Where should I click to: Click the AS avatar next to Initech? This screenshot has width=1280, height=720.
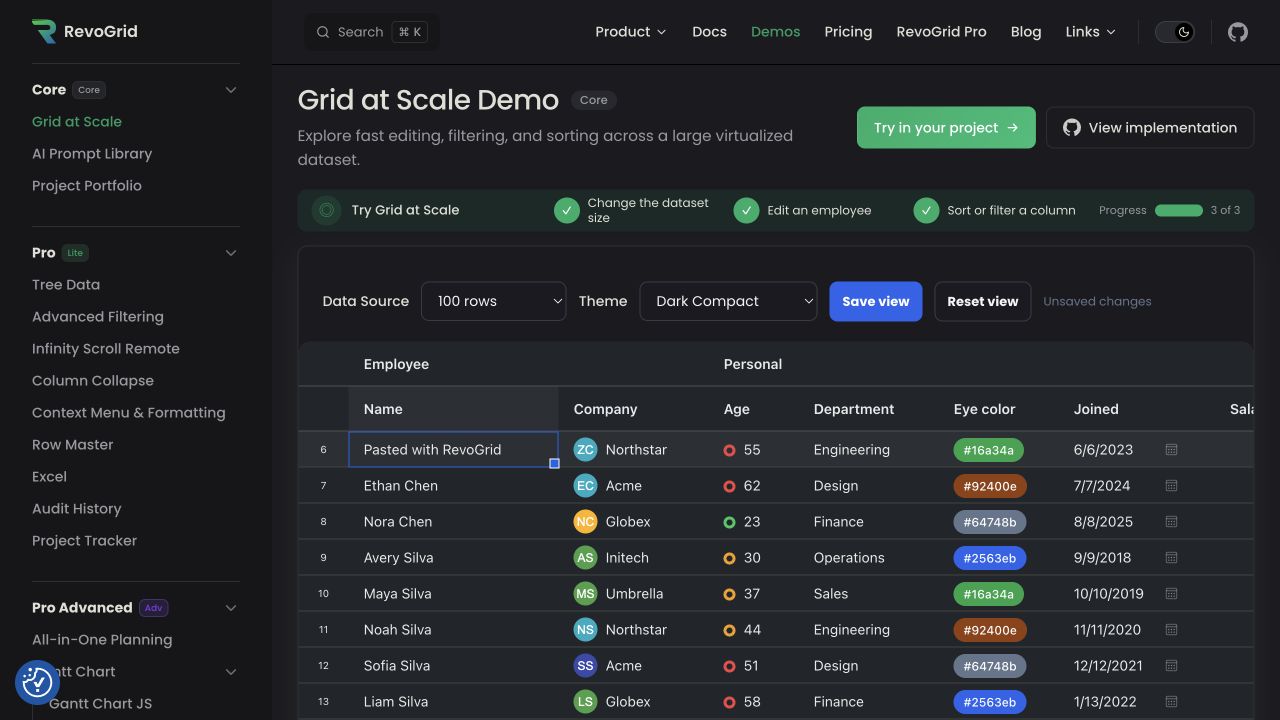(x=585, y=558)
